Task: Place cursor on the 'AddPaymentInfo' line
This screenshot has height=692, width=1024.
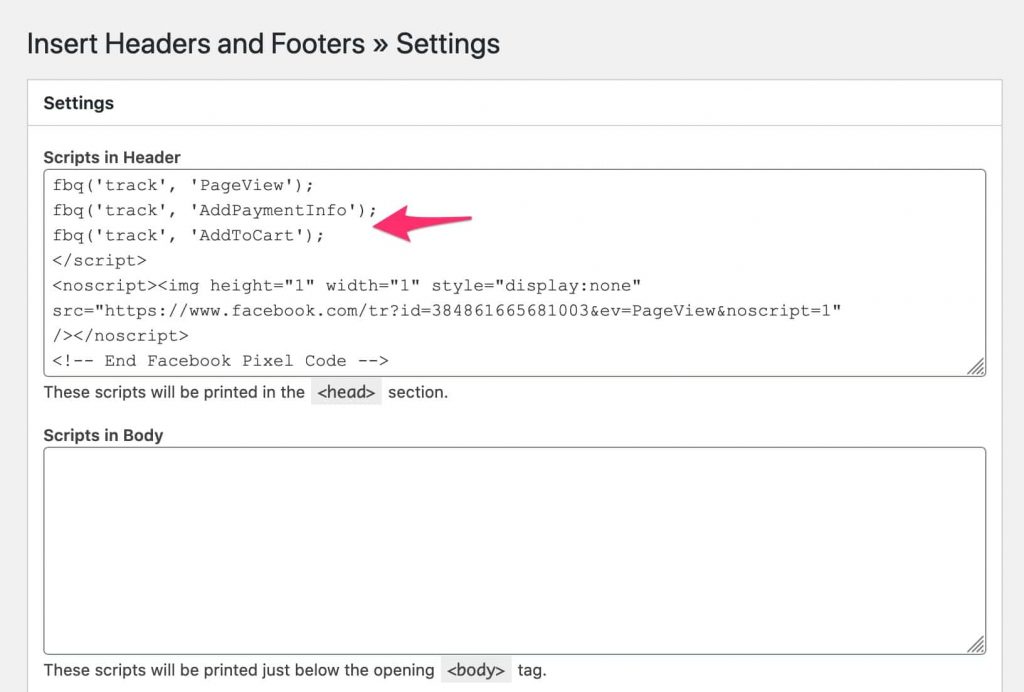Action: [x=215, y=210]
